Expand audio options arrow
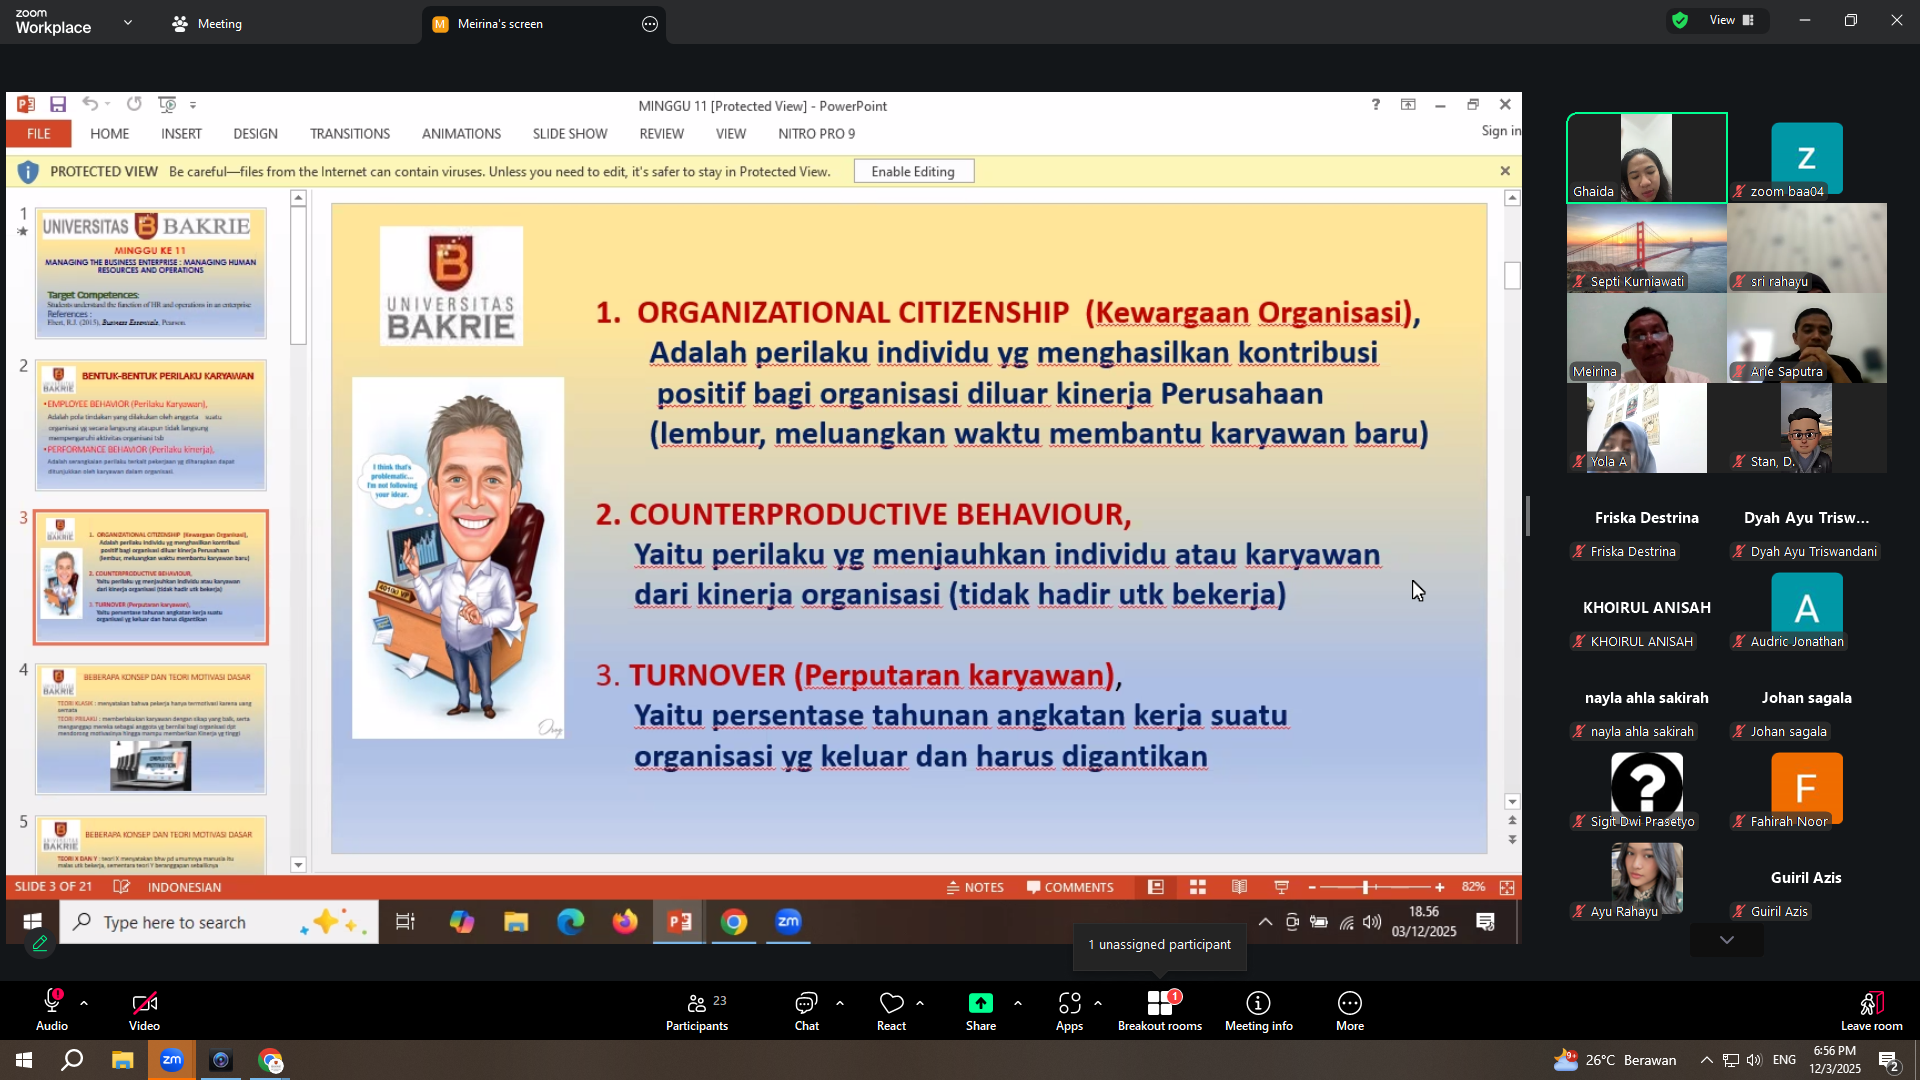This screenshot has width=1920, height=1080. 84,1003
